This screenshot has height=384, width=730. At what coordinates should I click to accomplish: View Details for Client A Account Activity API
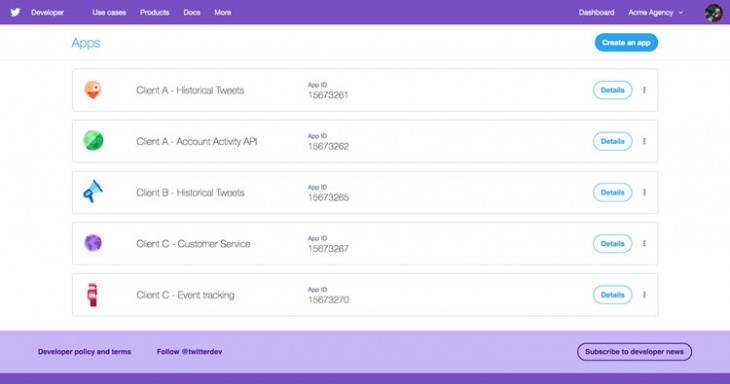pos(612,141)
